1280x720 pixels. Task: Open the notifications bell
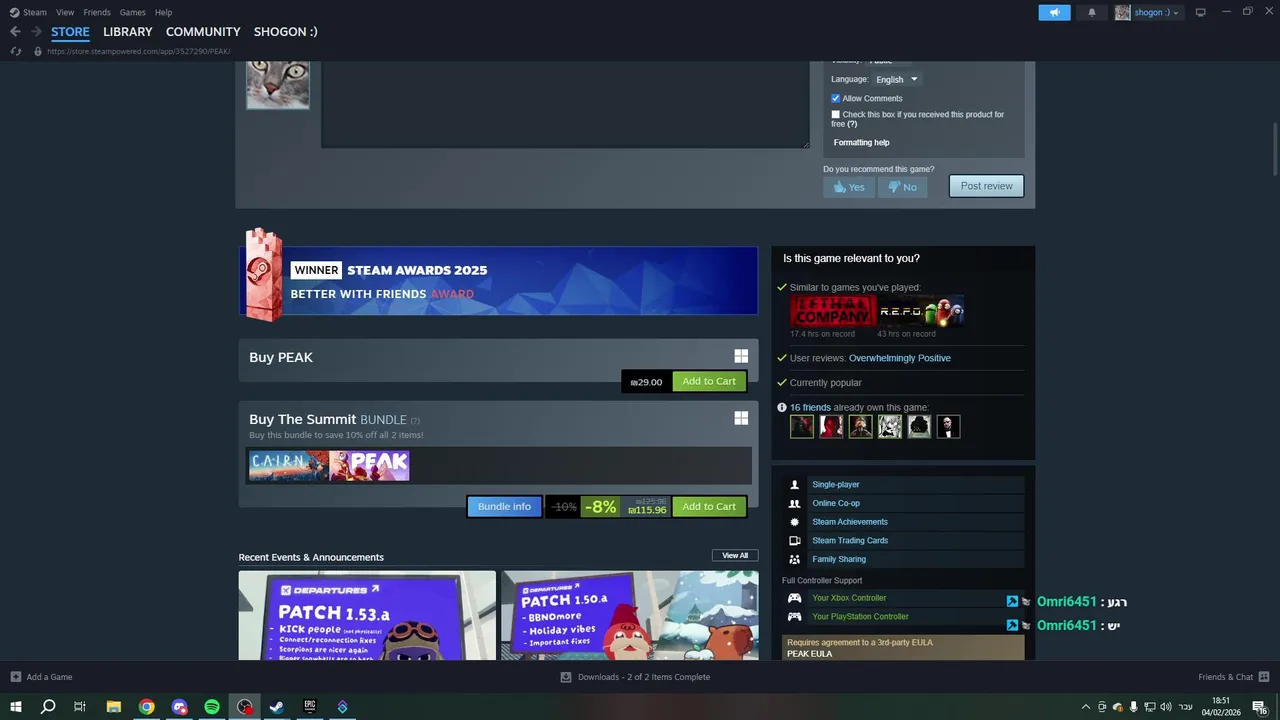pyautogui.click(x=1091, y=12)
